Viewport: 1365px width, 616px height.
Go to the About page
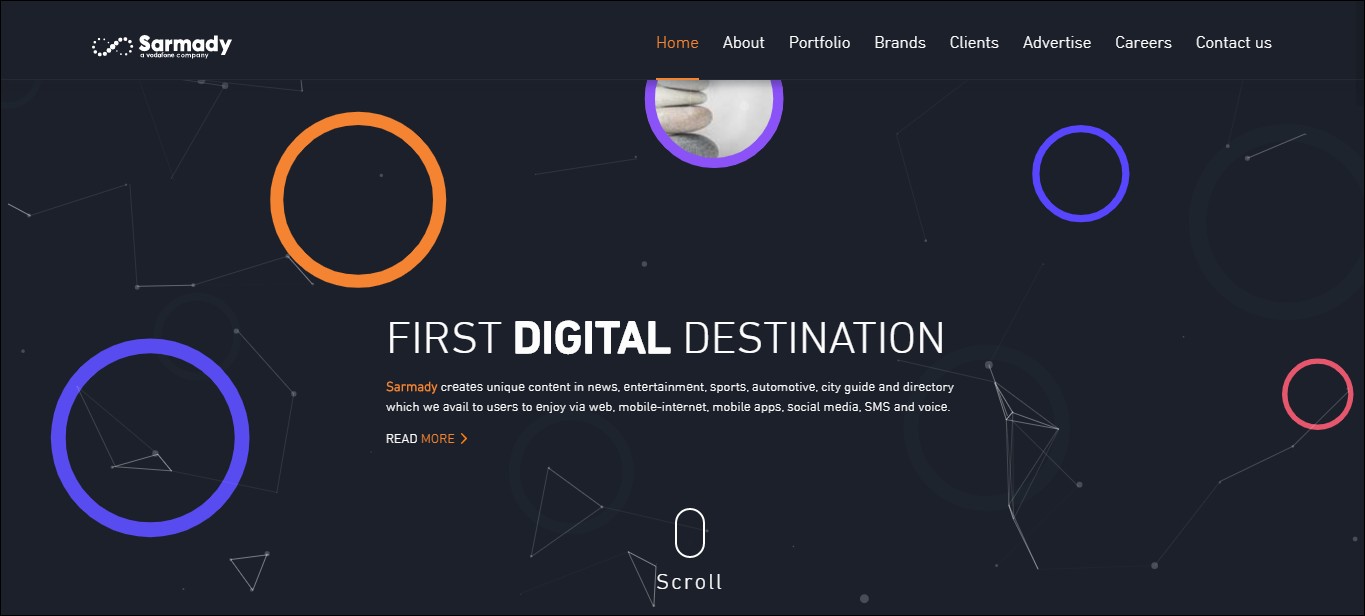coord(744,43)
